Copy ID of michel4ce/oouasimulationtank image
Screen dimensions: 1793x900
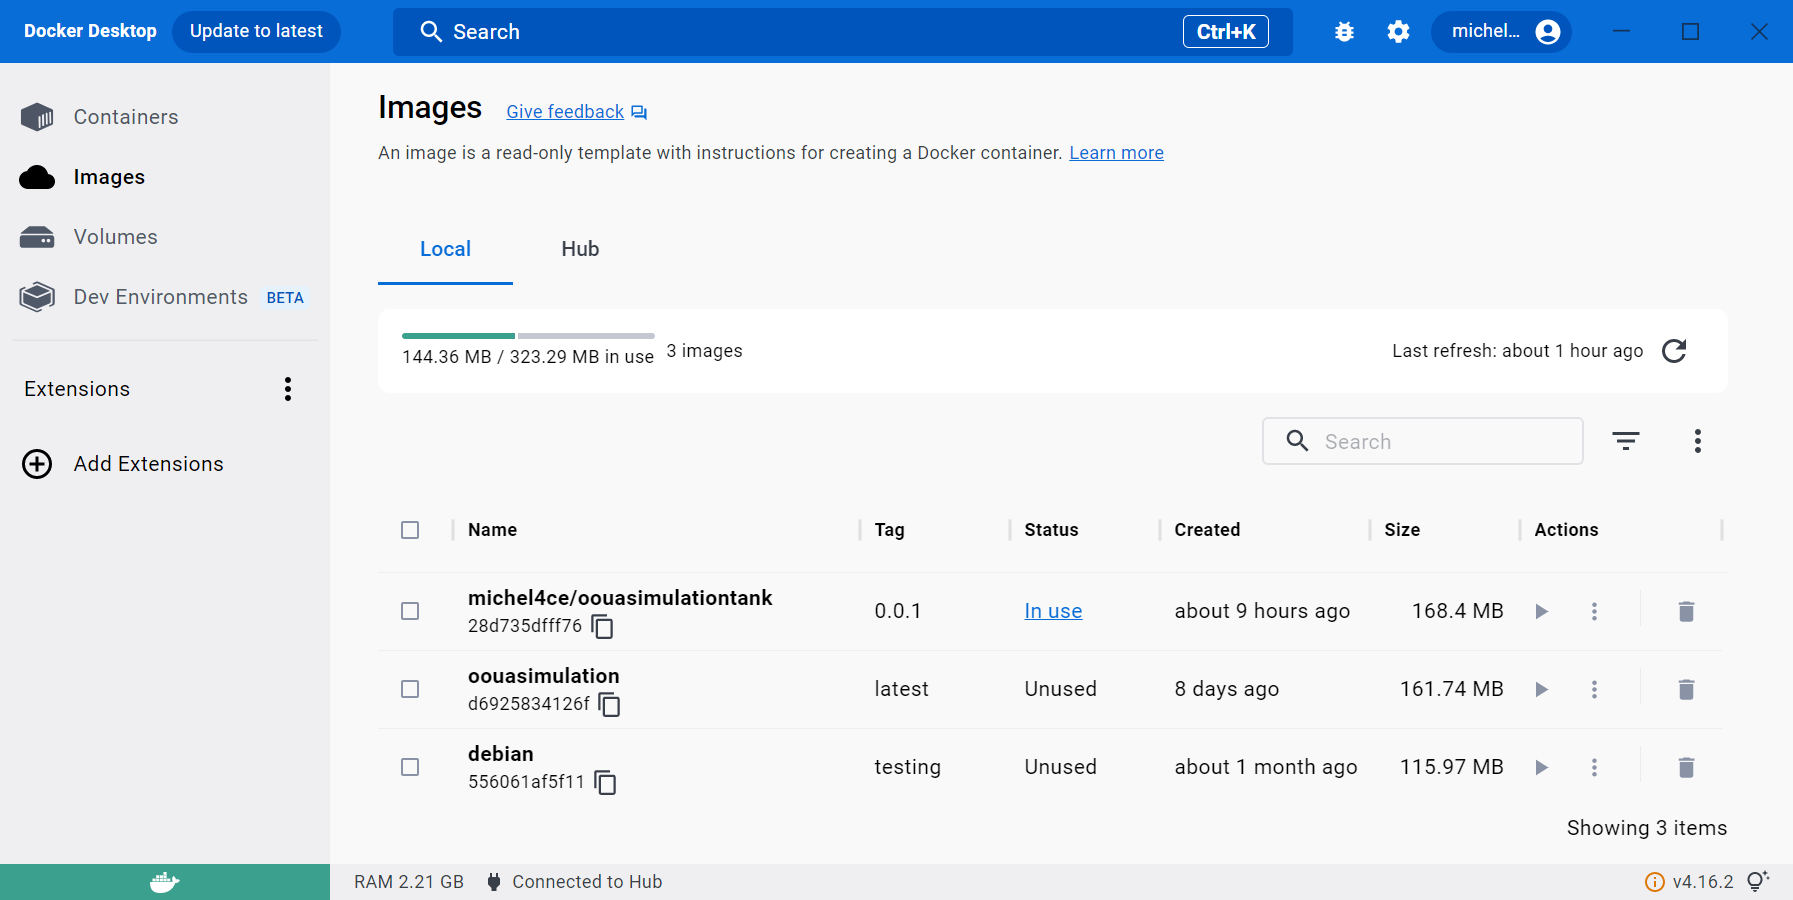[602, 626]
